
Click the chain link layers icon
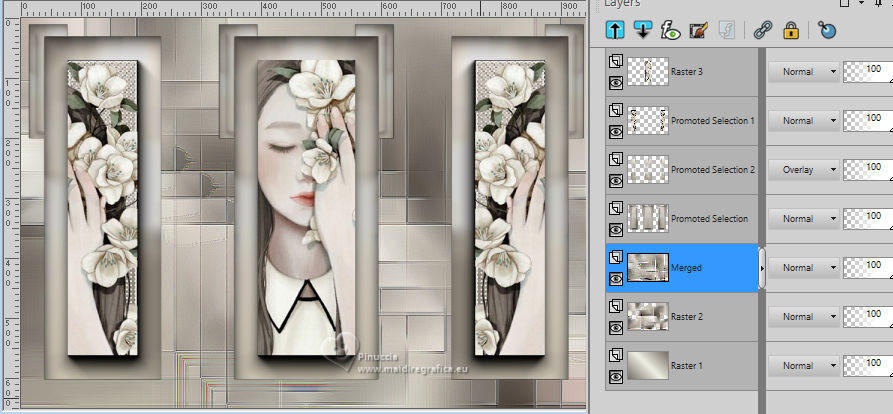pyautogui.click(x=762, y=30)
